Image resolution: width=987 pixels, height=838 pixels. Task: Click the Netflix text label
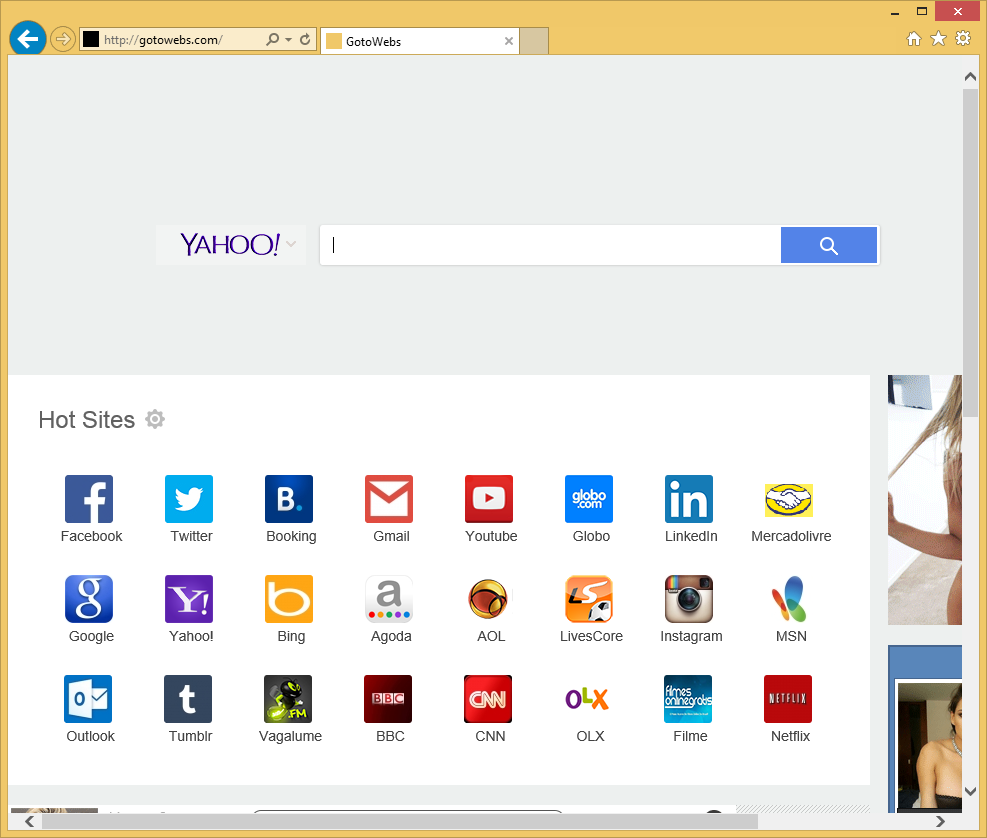click(790, 737)
